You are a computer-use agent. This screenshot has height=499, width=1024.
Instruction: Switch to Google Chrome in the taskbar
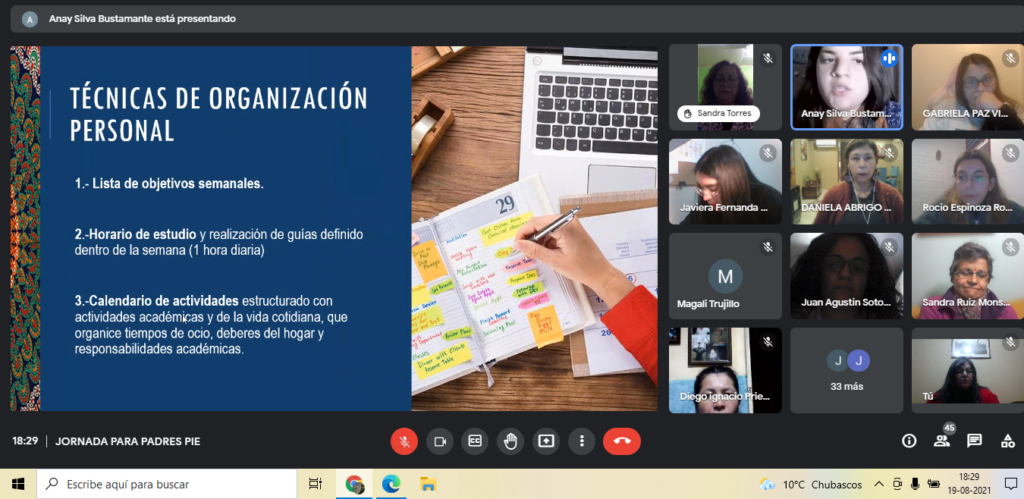click(x=355, y=484)
